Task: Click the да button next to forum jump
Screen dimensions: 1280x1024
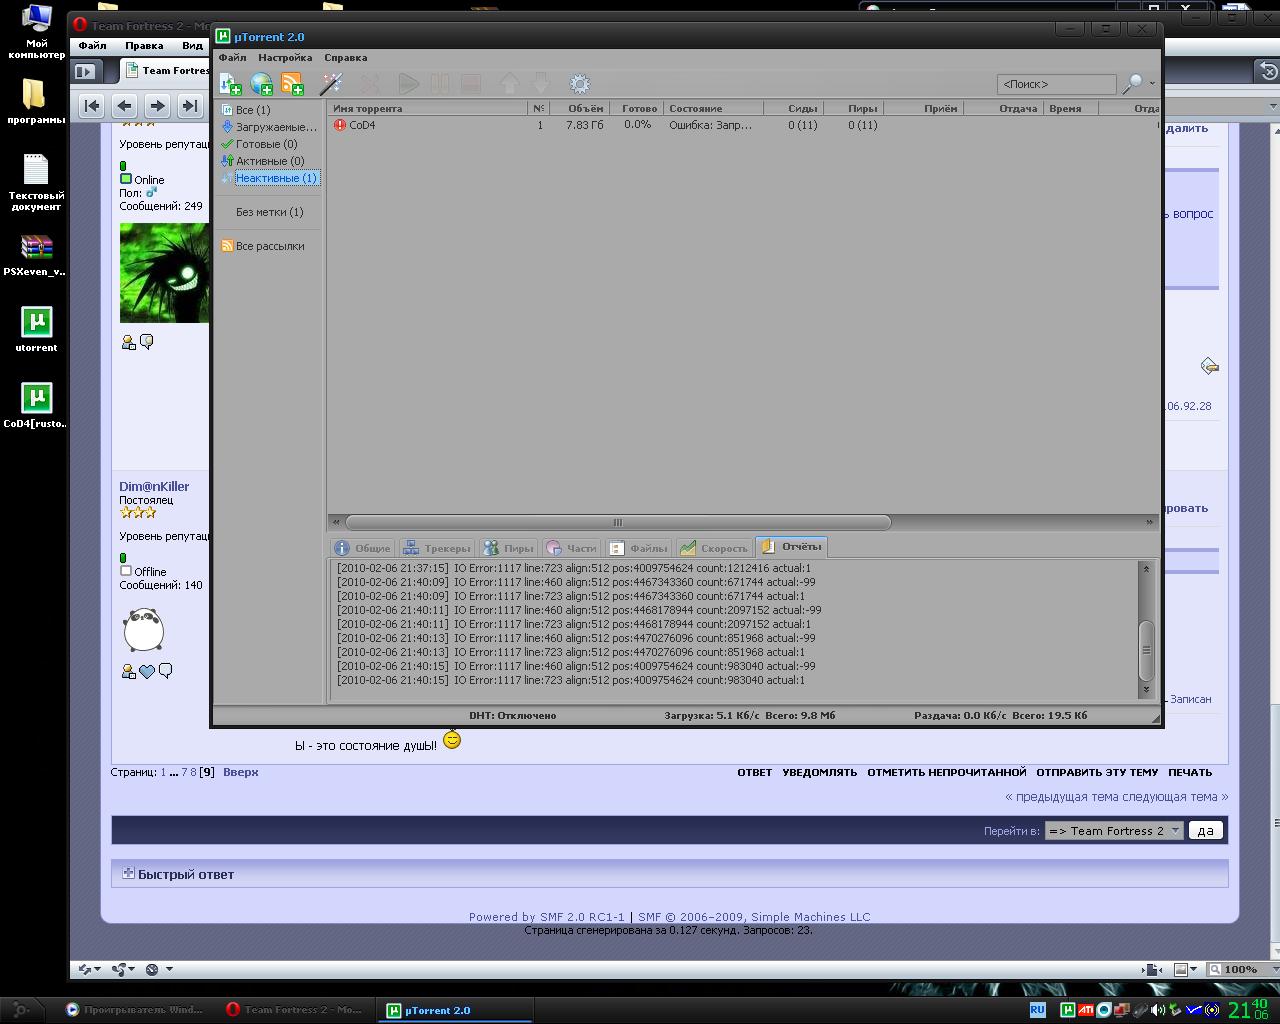Action: point(1205,831)
